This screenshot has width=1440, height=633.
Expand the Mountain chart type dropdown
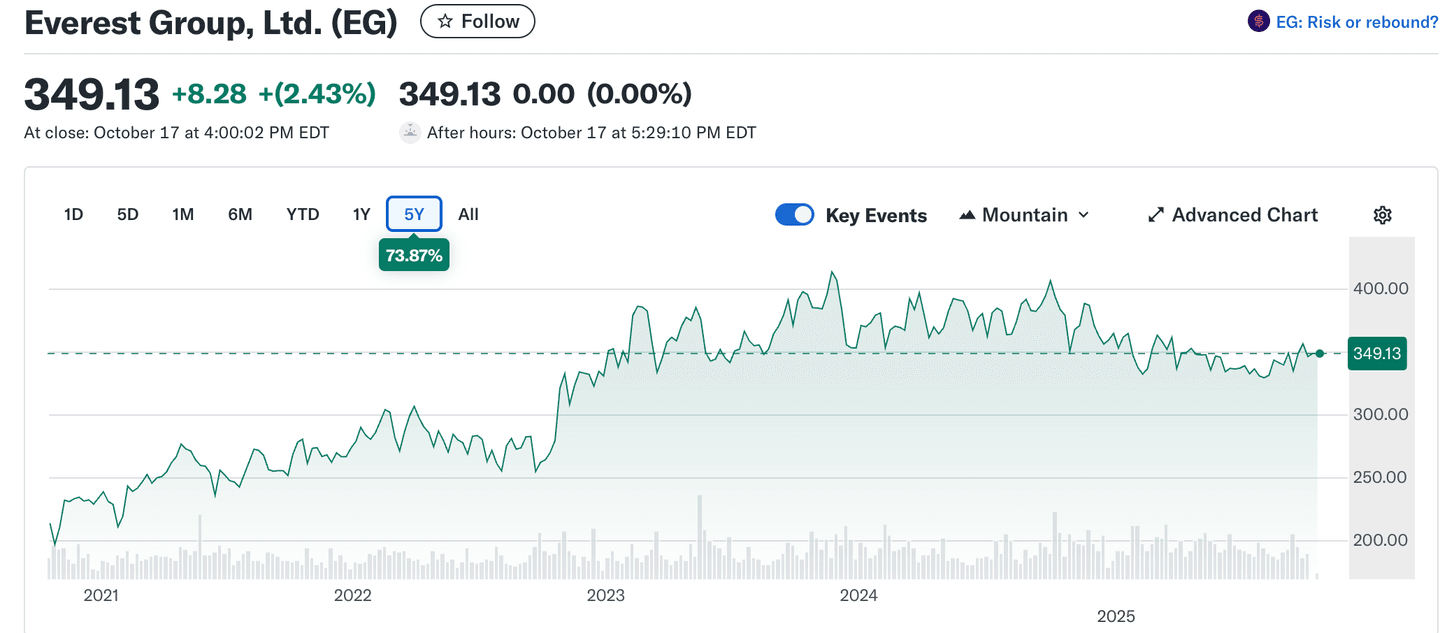pos(1084,215)
